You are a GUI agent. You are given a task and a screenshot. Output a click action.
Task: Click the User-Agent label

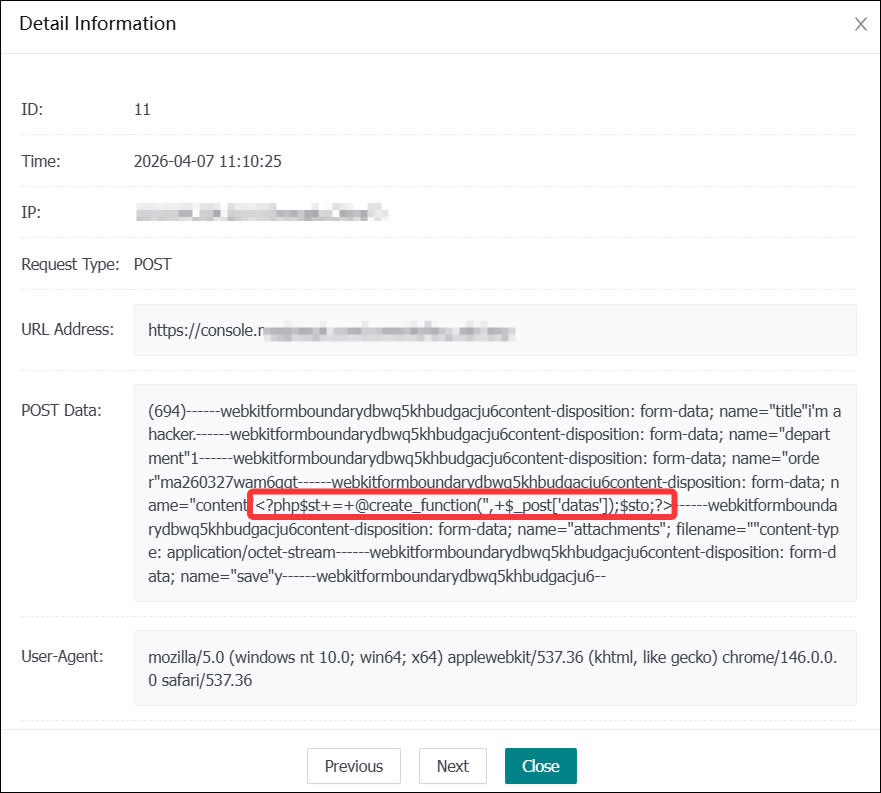point(64,657)
